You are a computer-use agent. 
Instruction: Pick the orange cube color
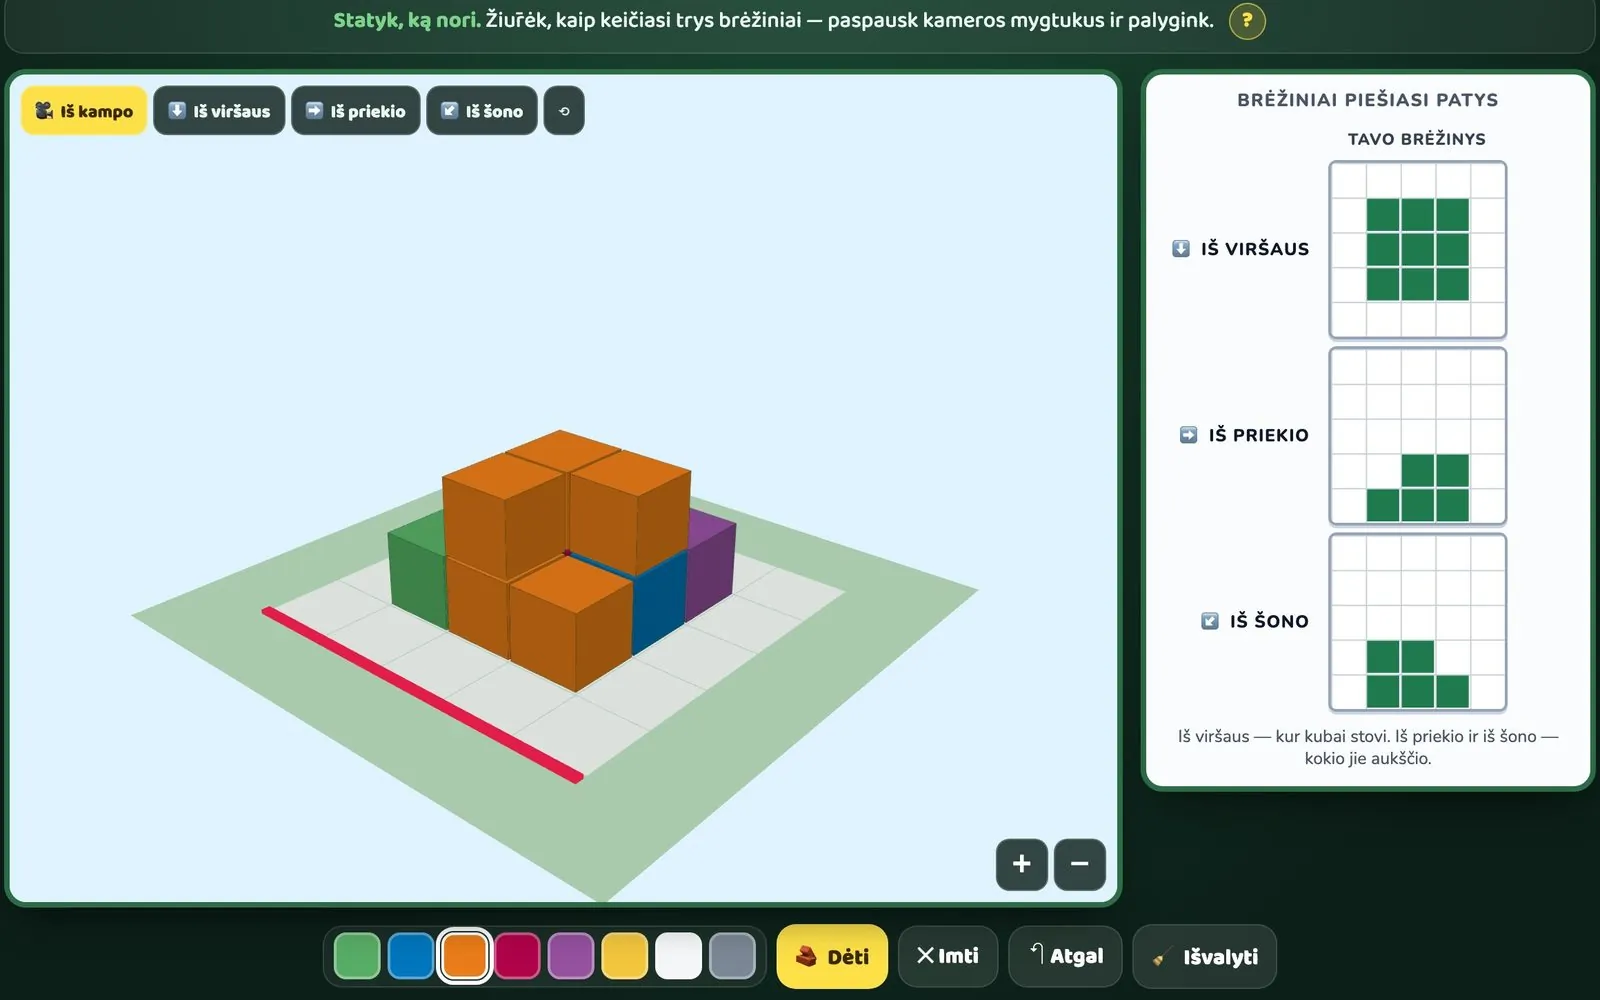464,956
